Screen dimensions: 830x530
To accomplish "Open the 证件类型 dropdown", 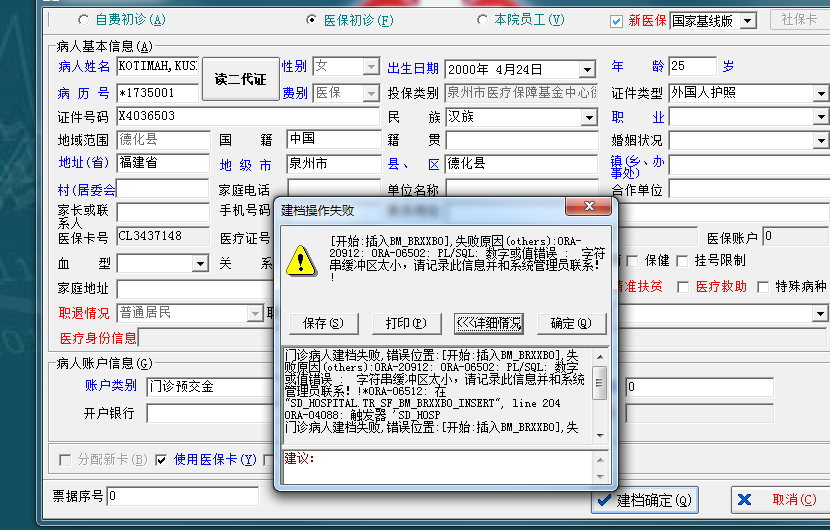I will pyautogui.click(x=820, y=94).
